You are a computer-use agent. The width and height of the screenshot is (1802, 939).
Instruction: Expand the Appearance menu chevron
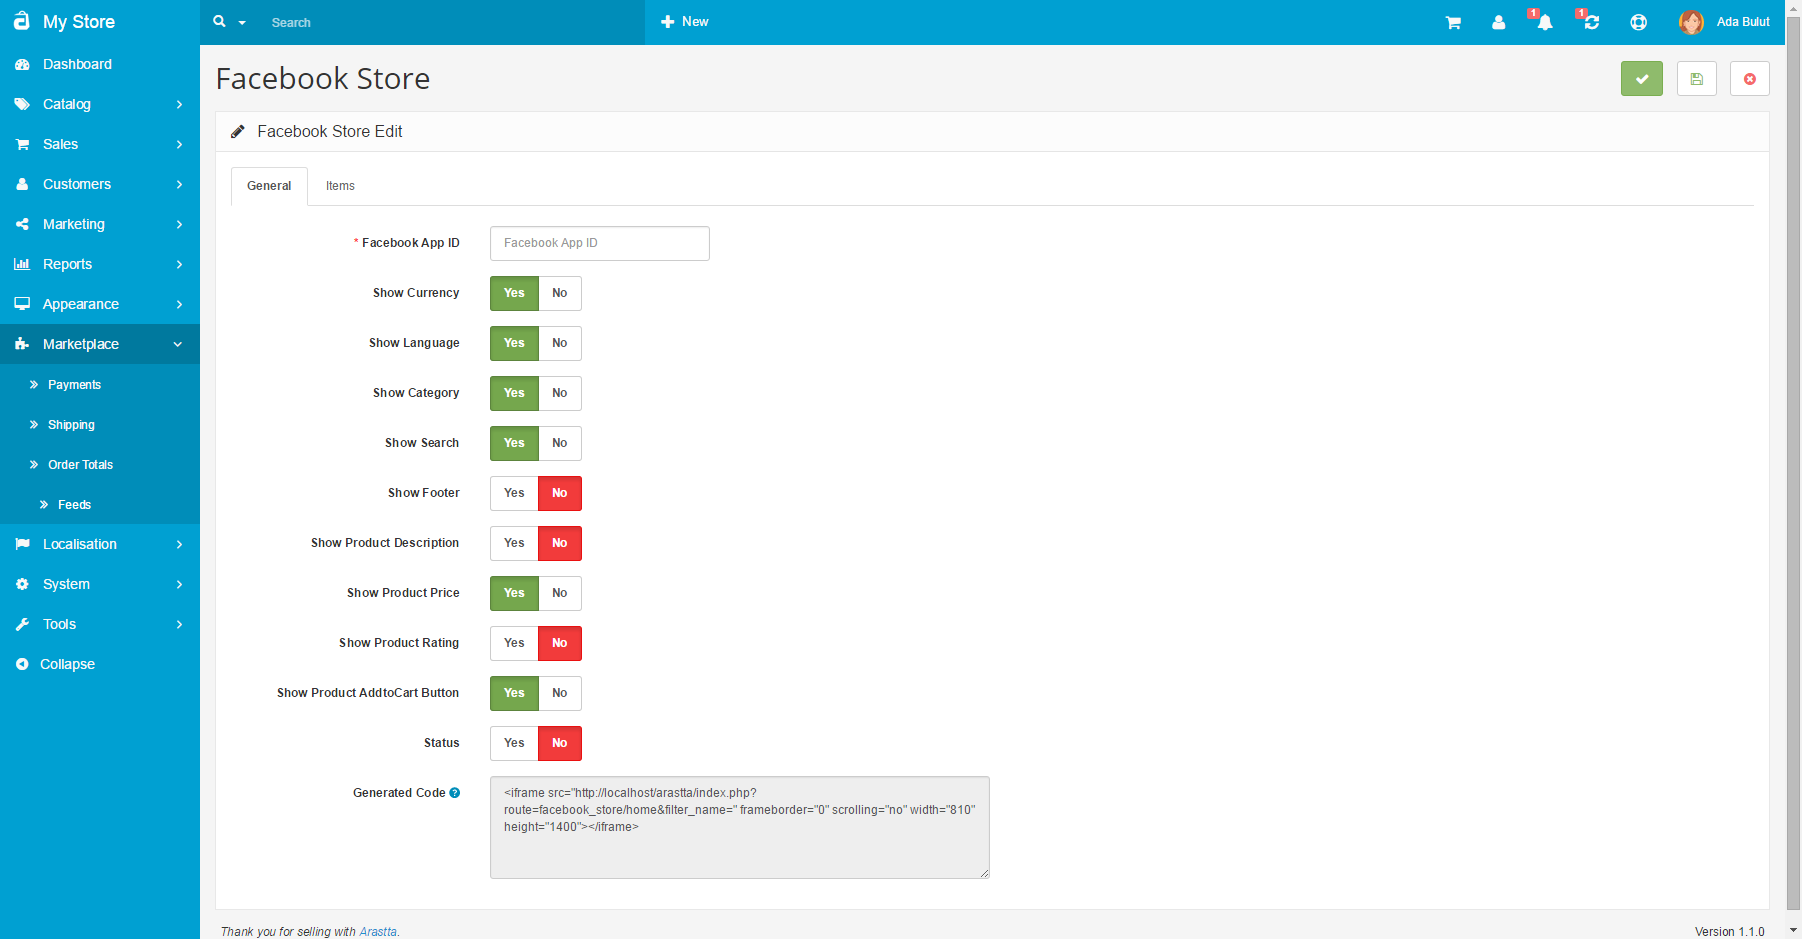pos(179,304)
